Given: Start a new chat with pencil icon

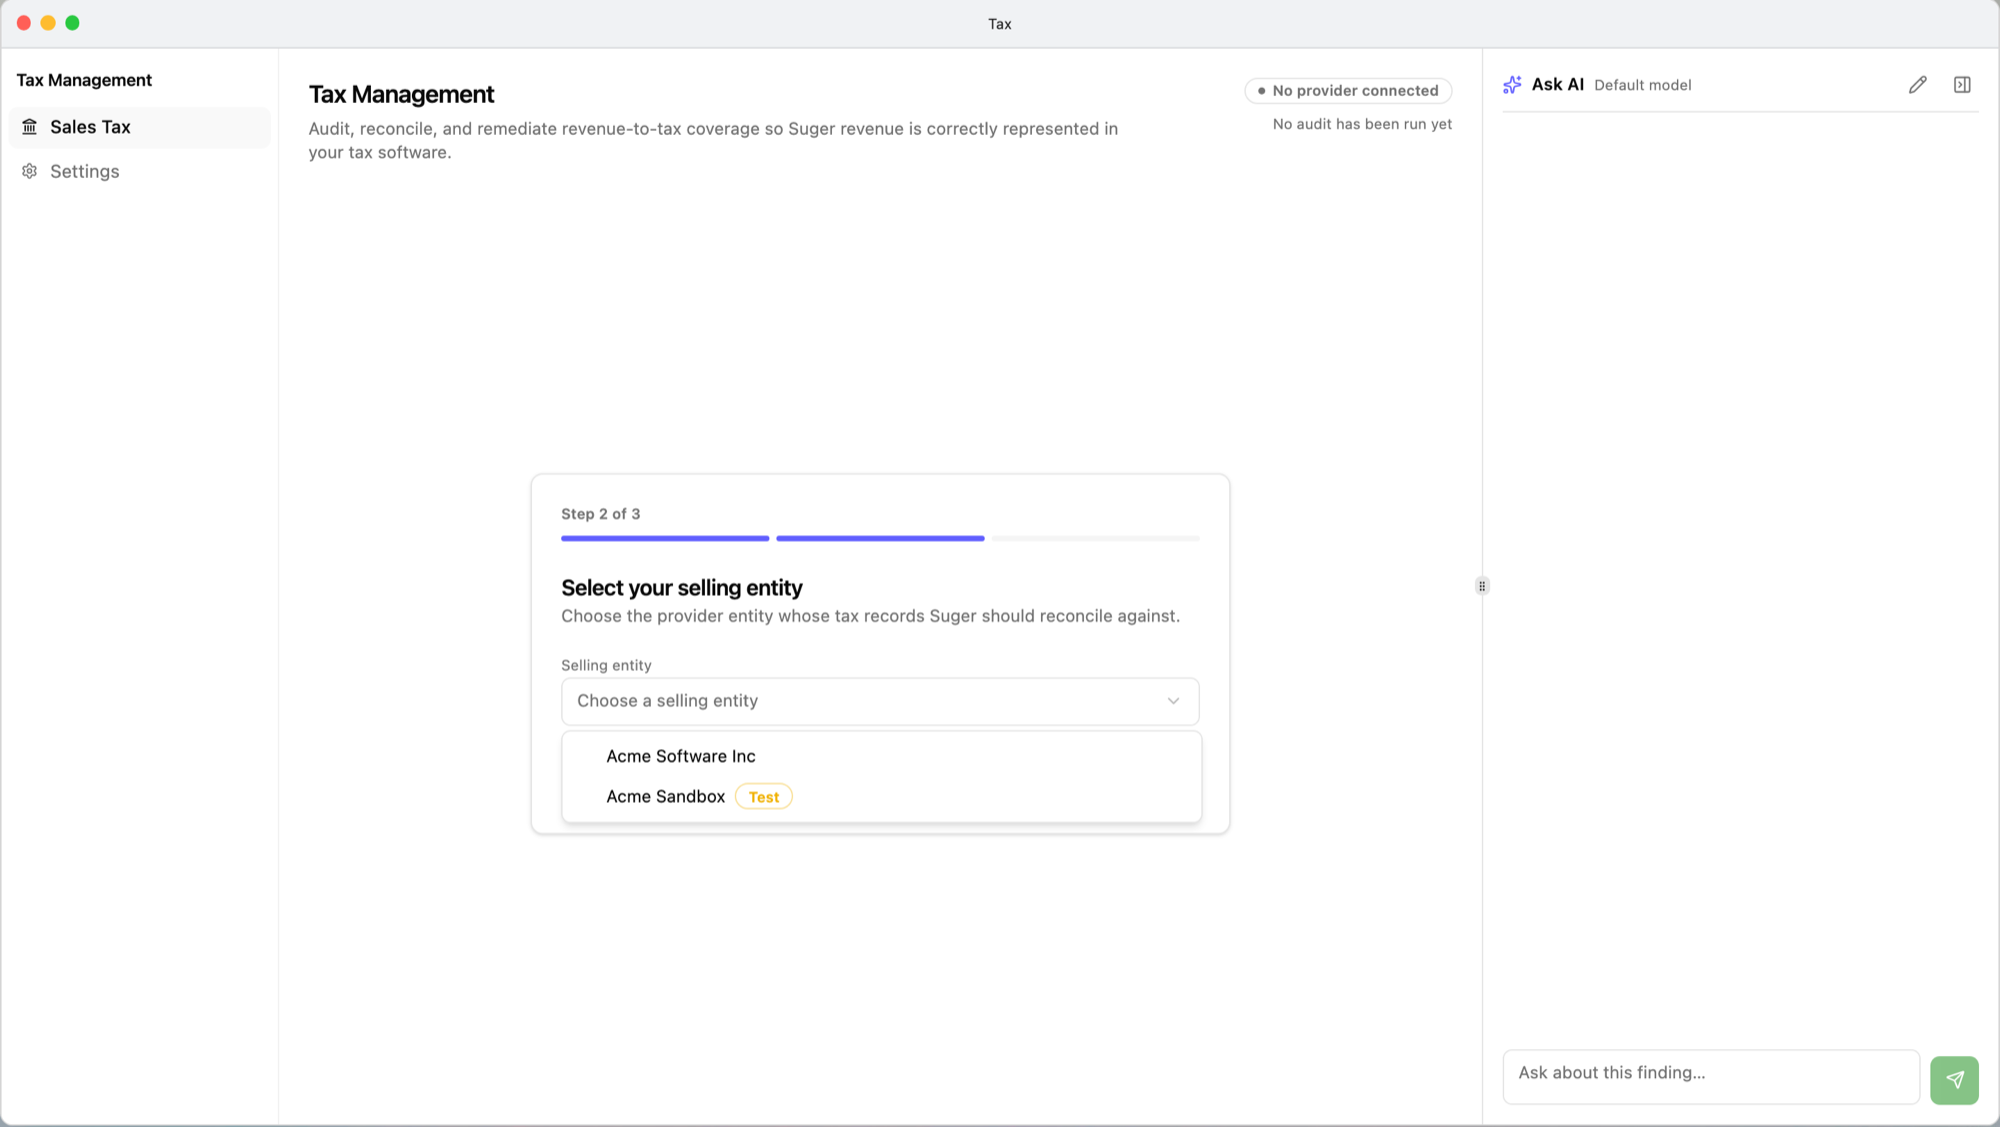Looking at the screenshot, I should pos(1917,85).
